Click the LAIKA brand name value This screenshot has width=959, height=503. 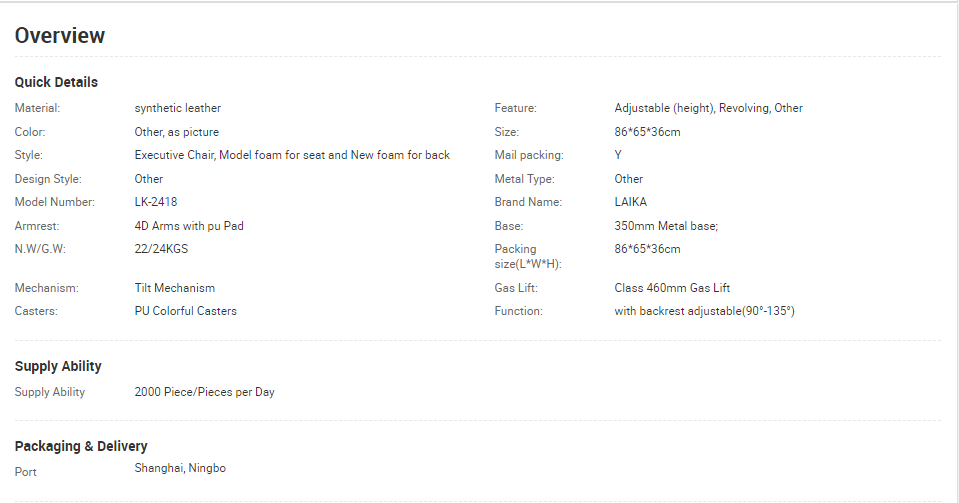631,202
